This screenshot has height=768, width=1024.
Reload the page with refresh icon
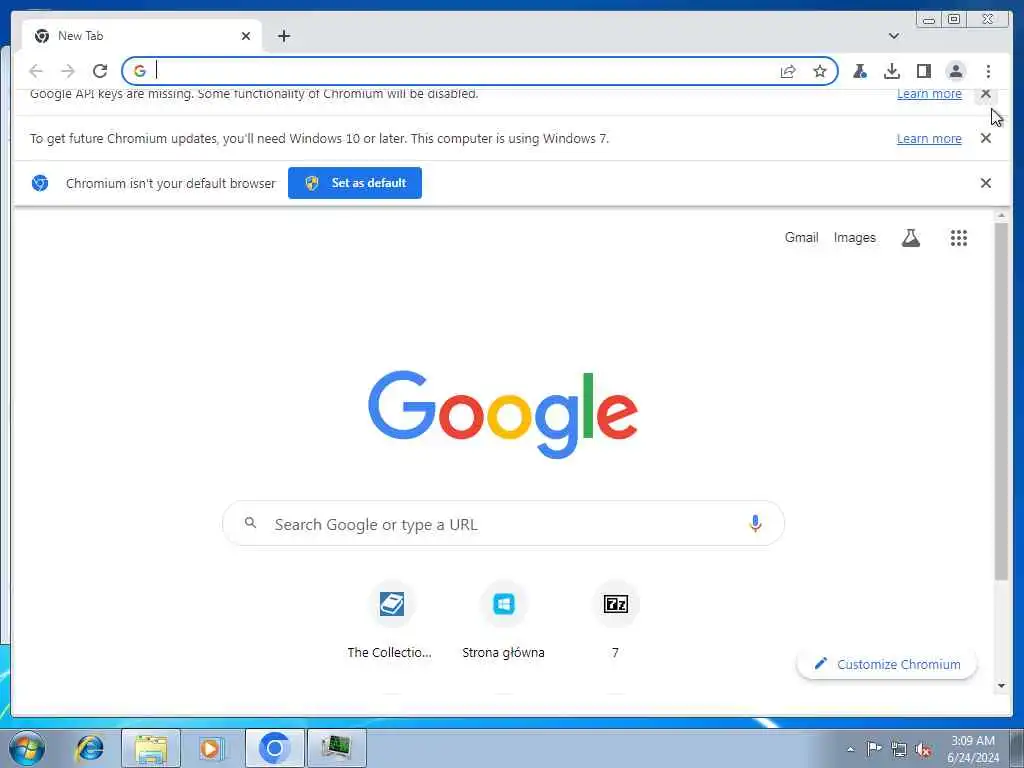pyautogui.click(x=100, y=71)
